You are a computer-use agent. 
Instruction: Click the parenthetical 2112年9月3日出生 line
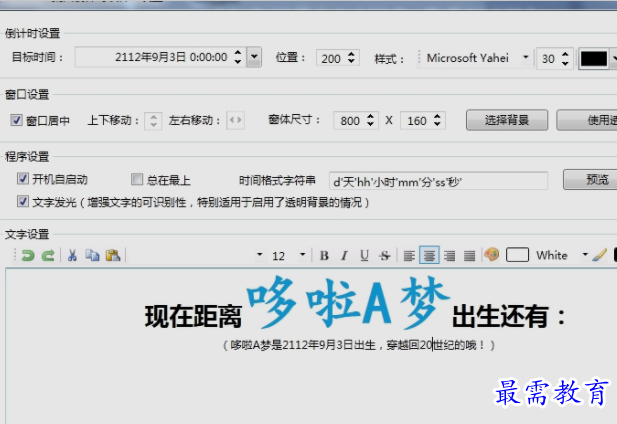point(358,345)
